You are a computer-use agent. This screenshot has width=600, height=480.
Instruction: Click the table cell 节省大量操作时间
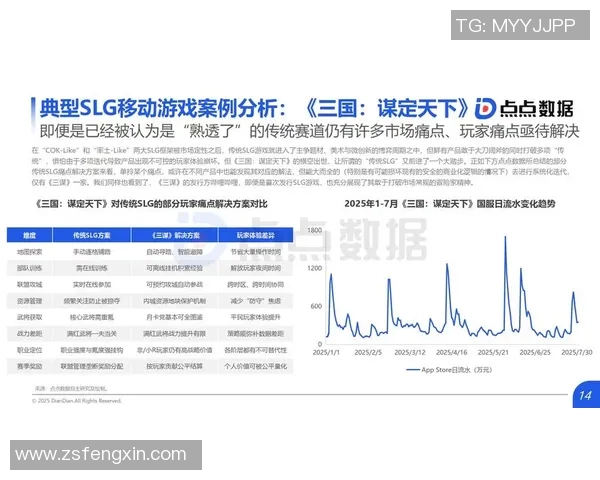pos(256,252)
